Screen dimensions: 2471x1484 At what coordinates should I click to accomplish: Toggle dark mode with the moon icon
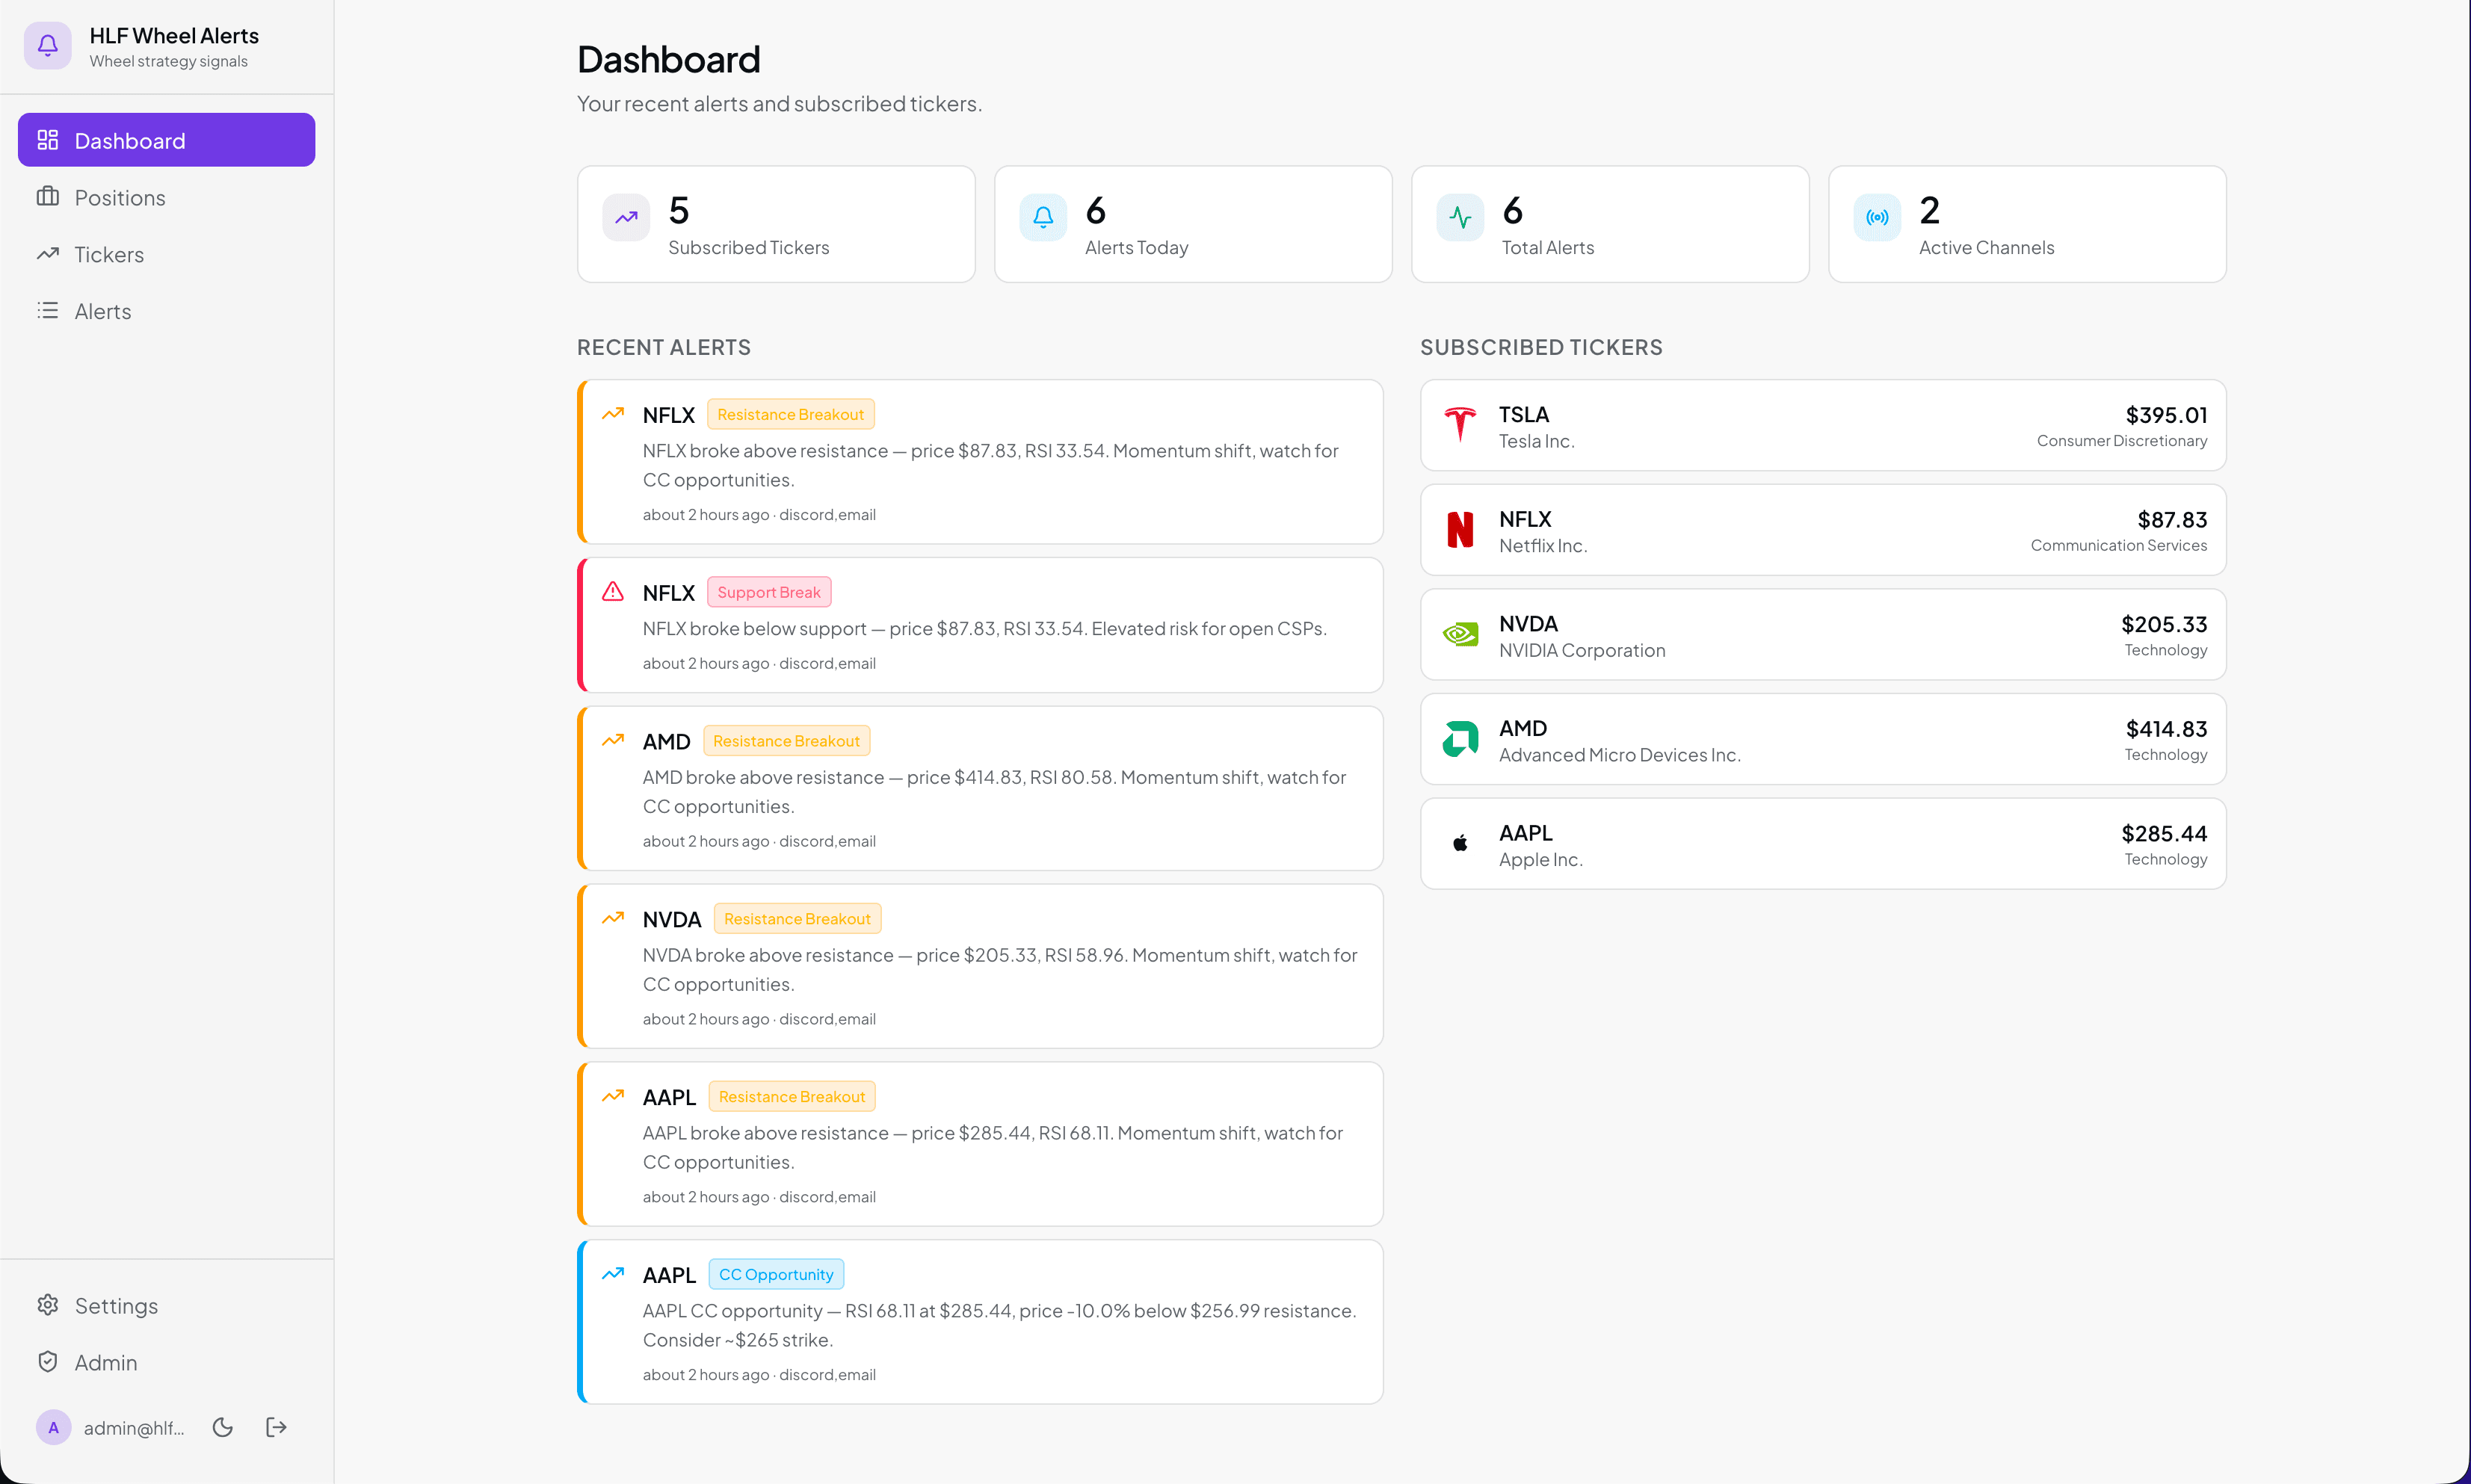pos(223,1427)
